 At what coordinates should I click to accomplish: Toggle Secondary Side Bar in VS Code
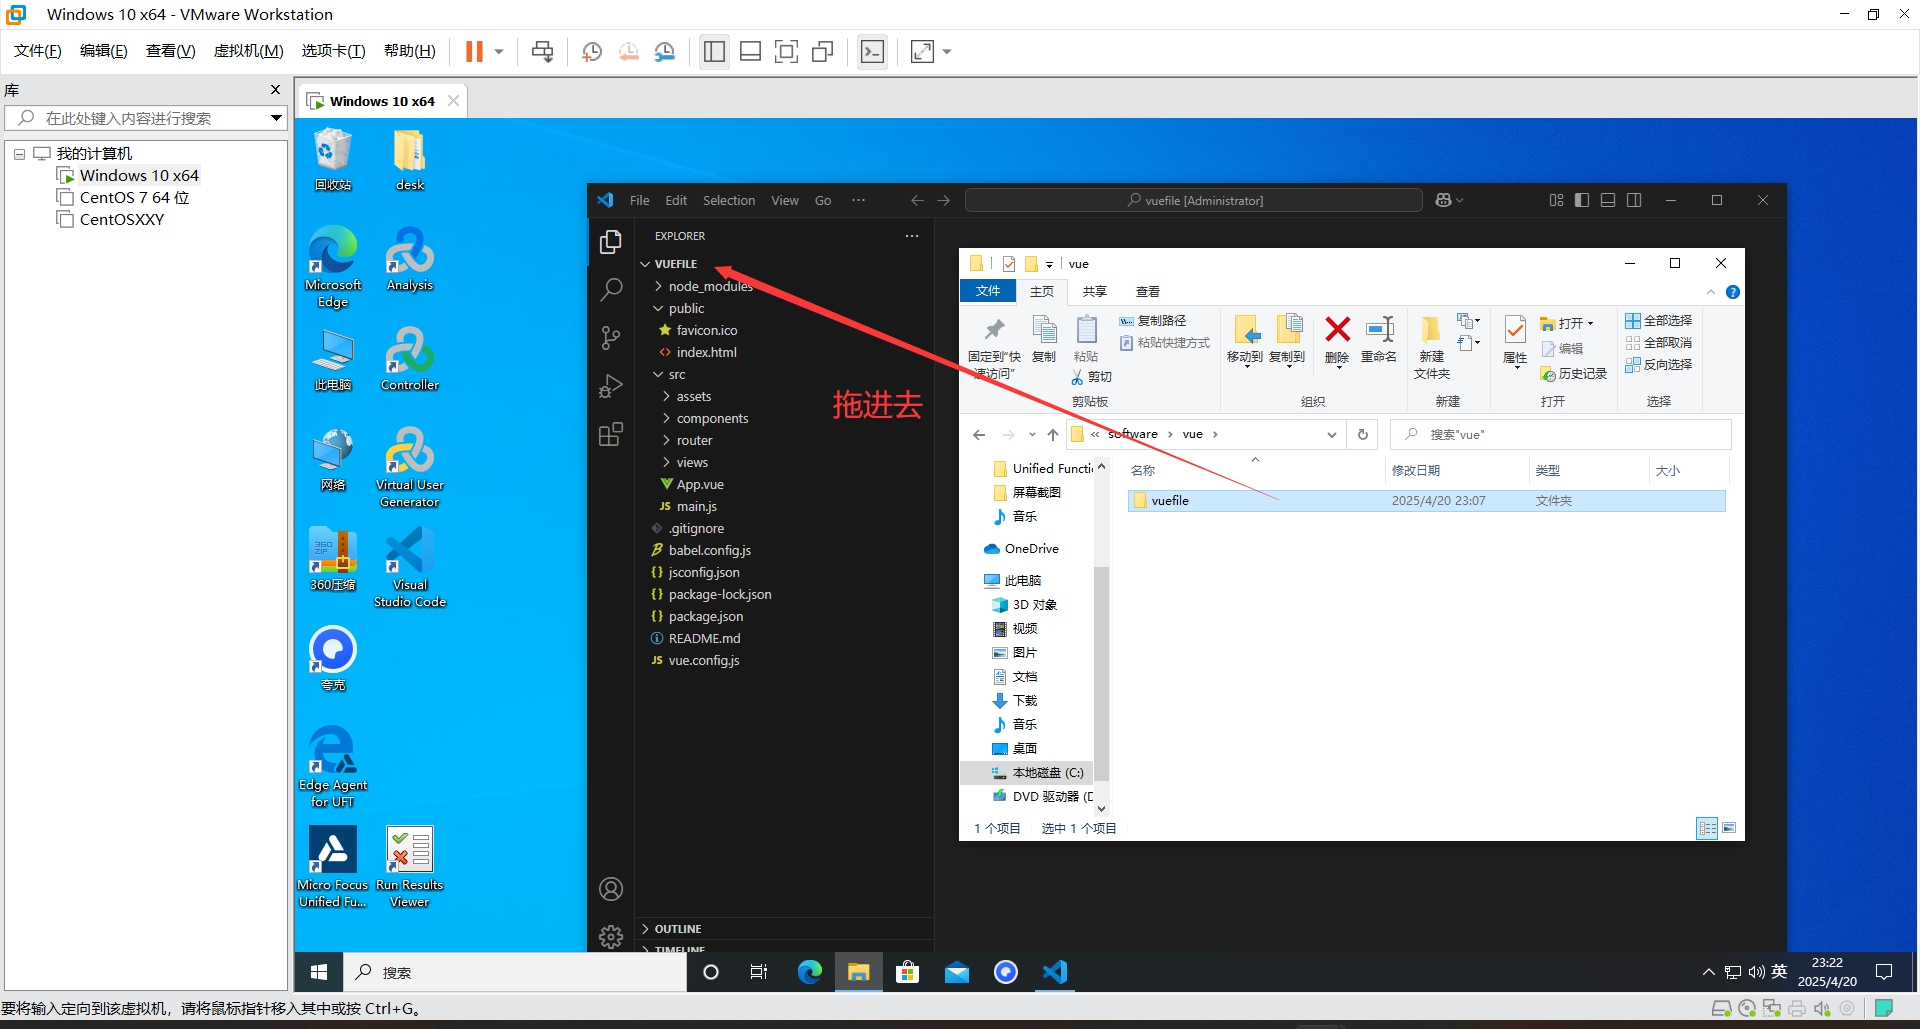(1634, 200)
